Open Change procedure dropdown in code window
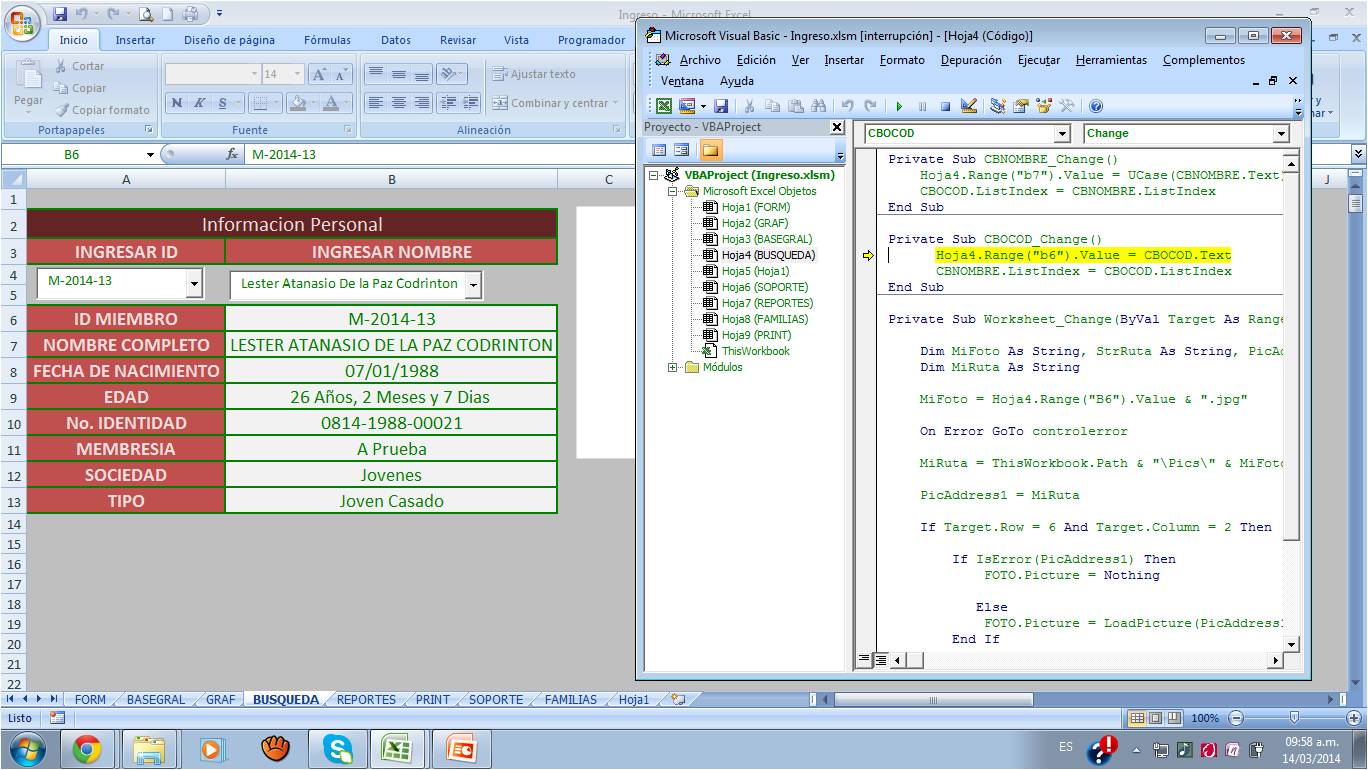Screen dimensions: 1368x770 (x=1281, y=134)
